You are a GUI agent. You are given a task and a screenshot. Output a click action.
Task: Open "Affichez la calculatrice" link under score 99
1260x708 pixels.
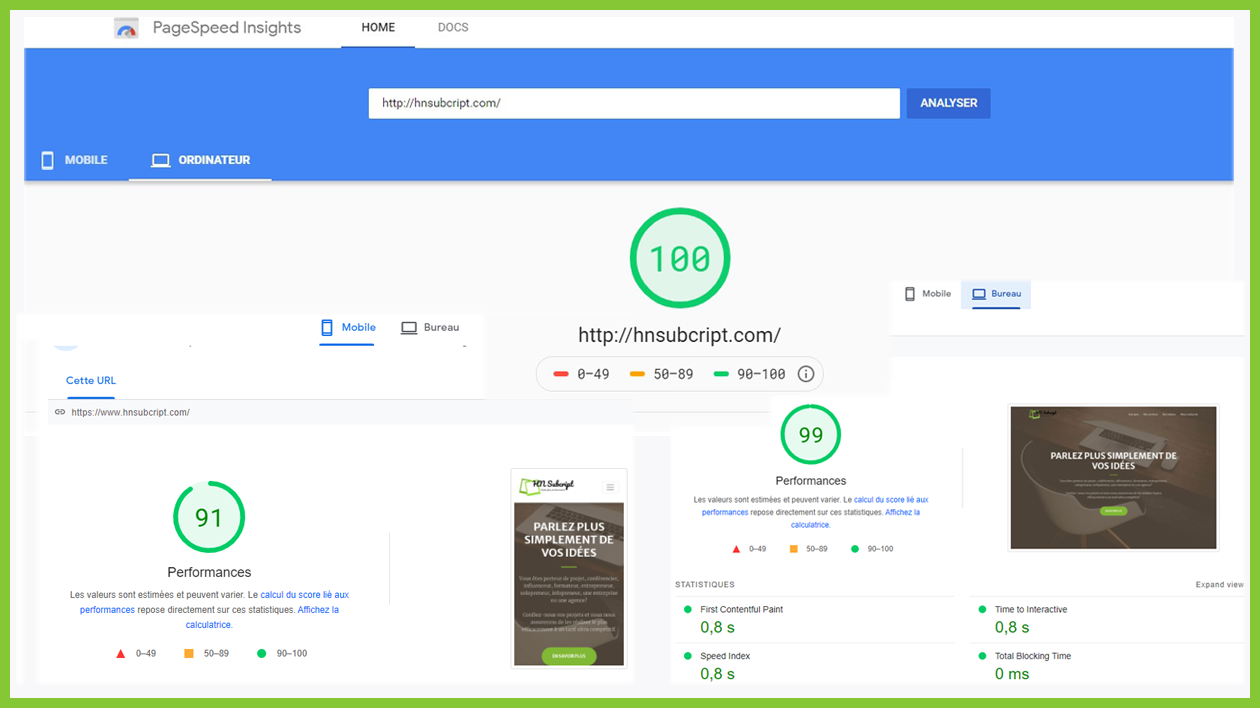(855, 518)
